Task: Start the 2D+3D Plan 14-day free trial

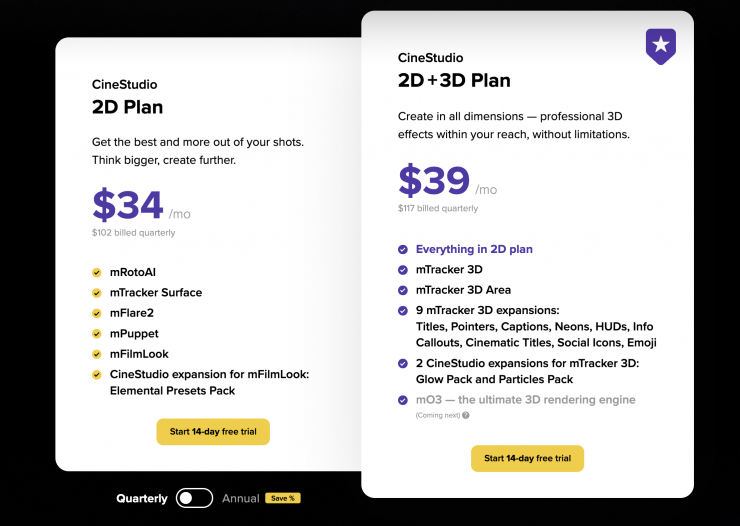Action: [527, 458]
